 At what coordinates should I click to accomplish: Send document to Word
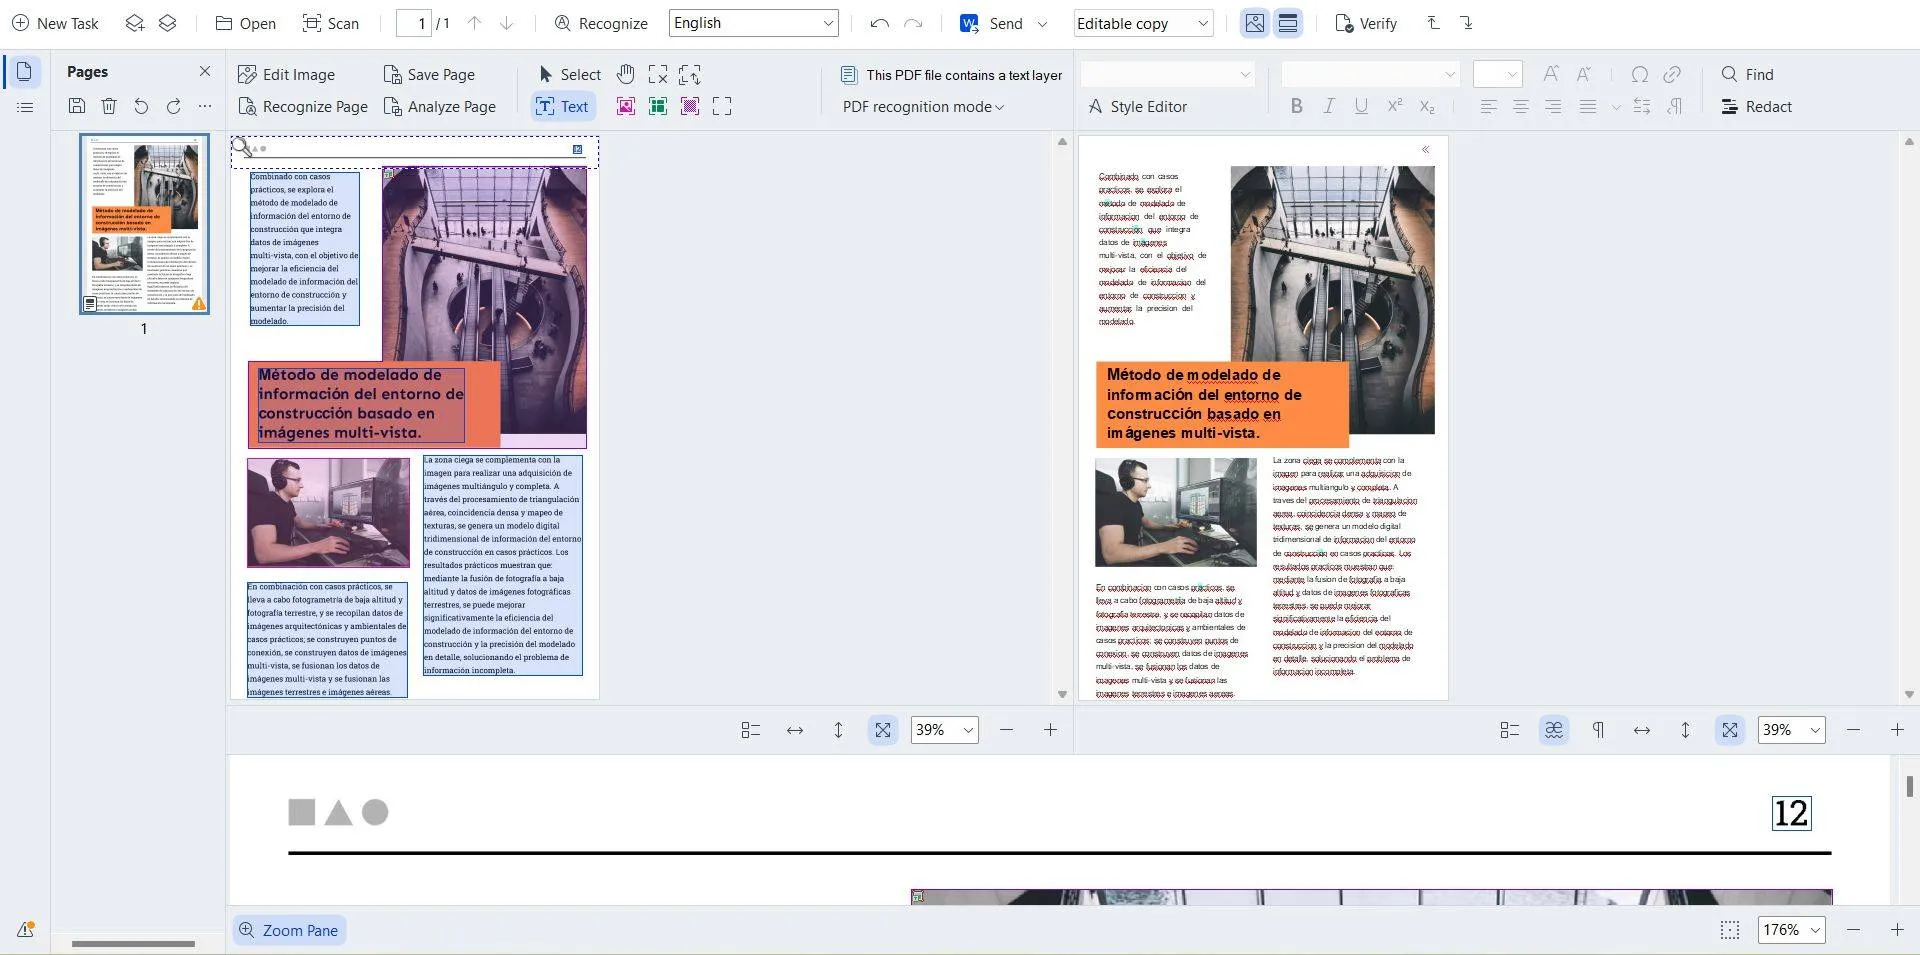(x=991, y=23)
